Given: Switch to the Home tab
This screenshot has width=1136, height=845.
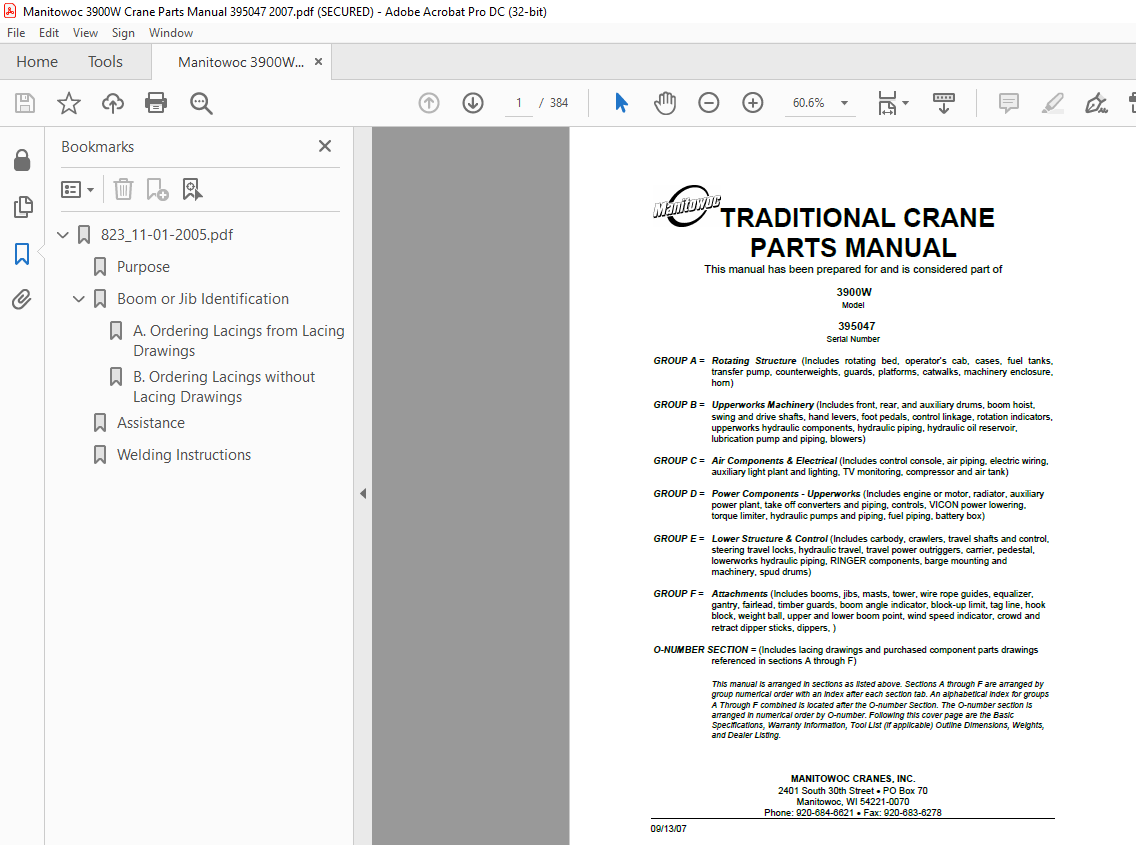Looking at the screenshot, I should coord(37,62).
